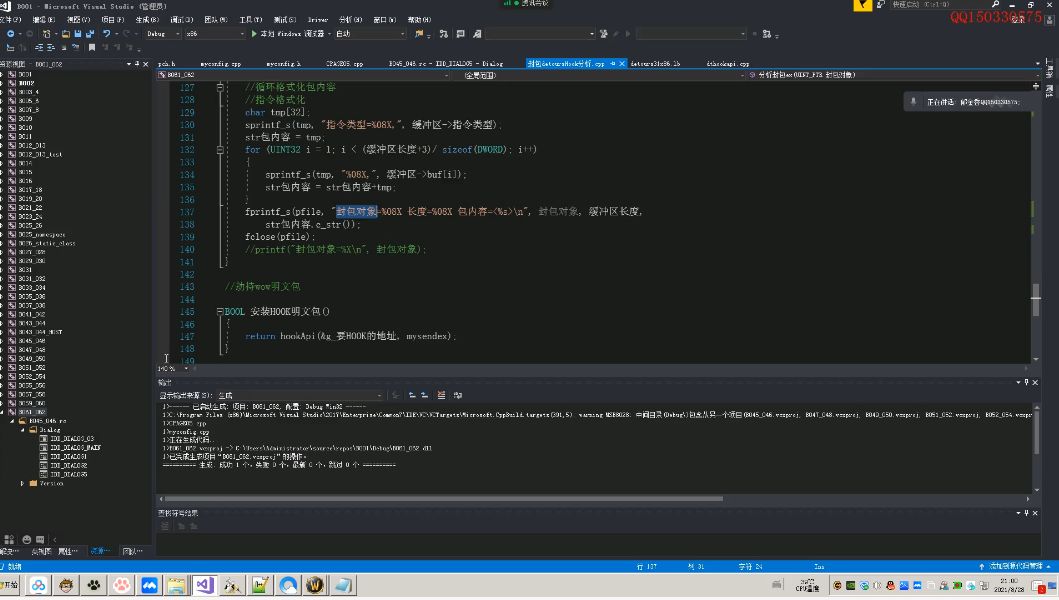Collapse the for loop at line 132
Image resolution: width=1059 pixels, height=600 pixels.
220,150
